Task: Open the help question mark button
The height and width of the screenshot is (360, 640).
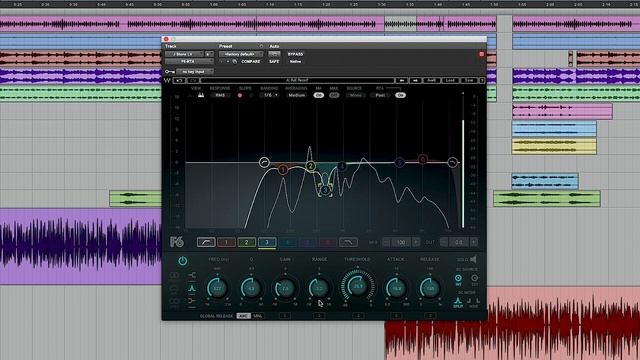Action: tap(482, 80)
